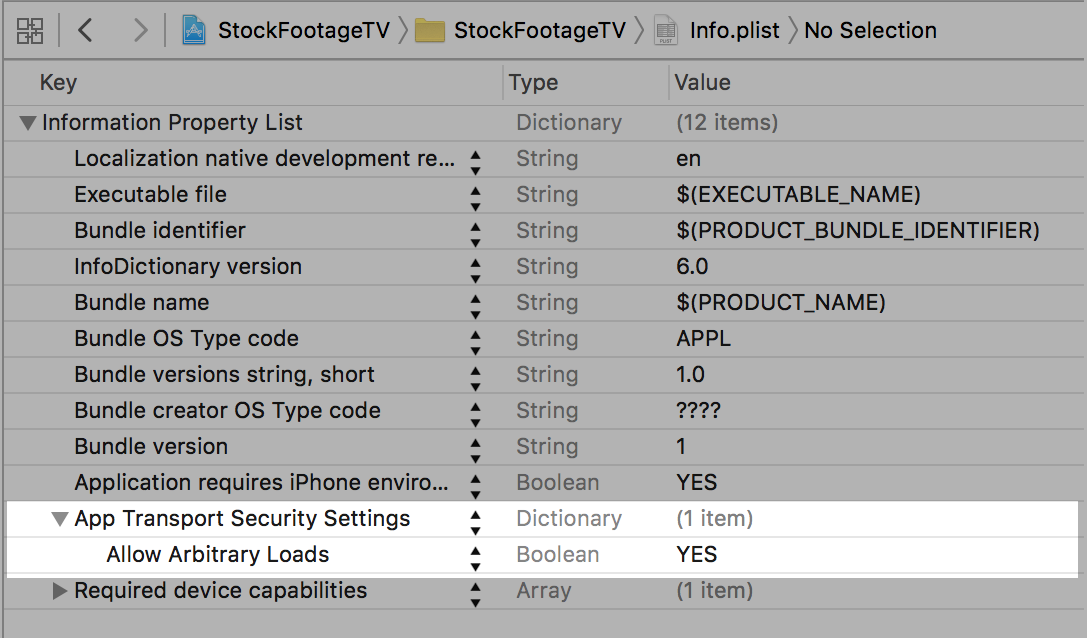Collapse App Transport Security Settings
The height and width of the screenshot is (638, 1087).
(60, 519)
